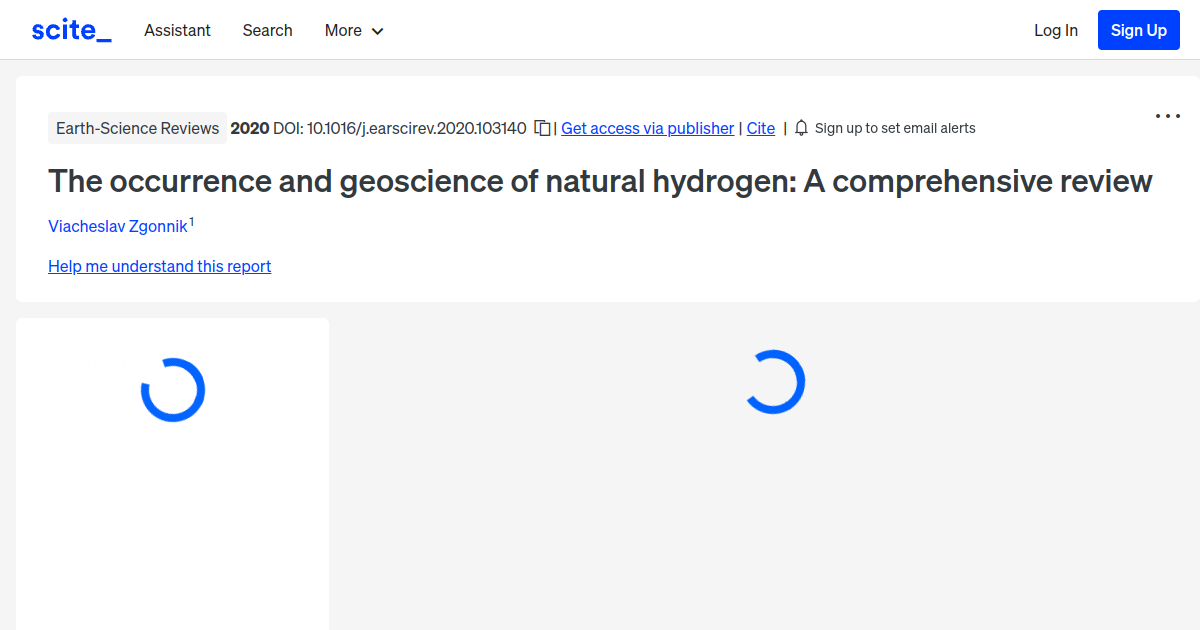Click Sign up to set email alerts

pyautogui.click(x=894, y=128)
